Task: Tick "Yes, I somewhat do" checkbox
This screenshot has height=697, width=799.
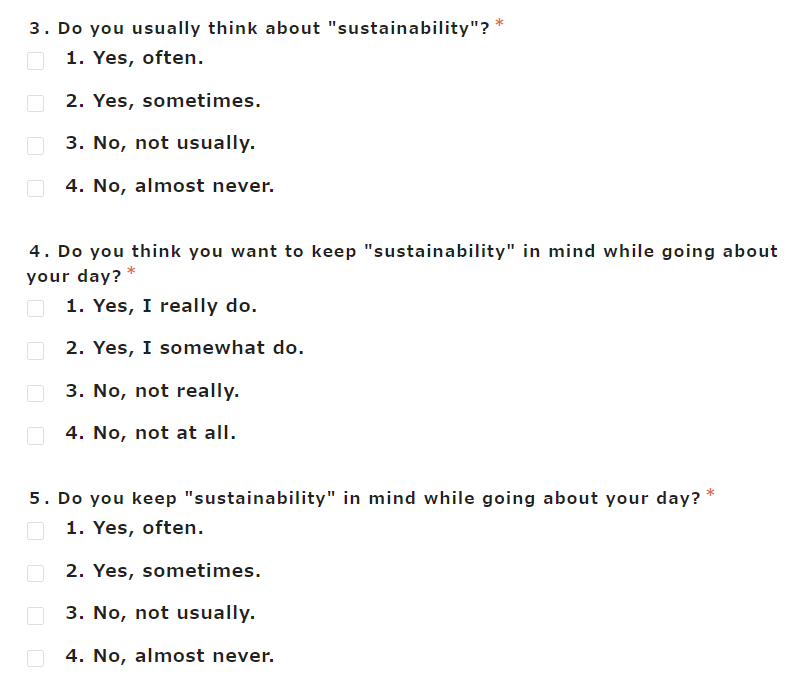Action: (35, 351)
